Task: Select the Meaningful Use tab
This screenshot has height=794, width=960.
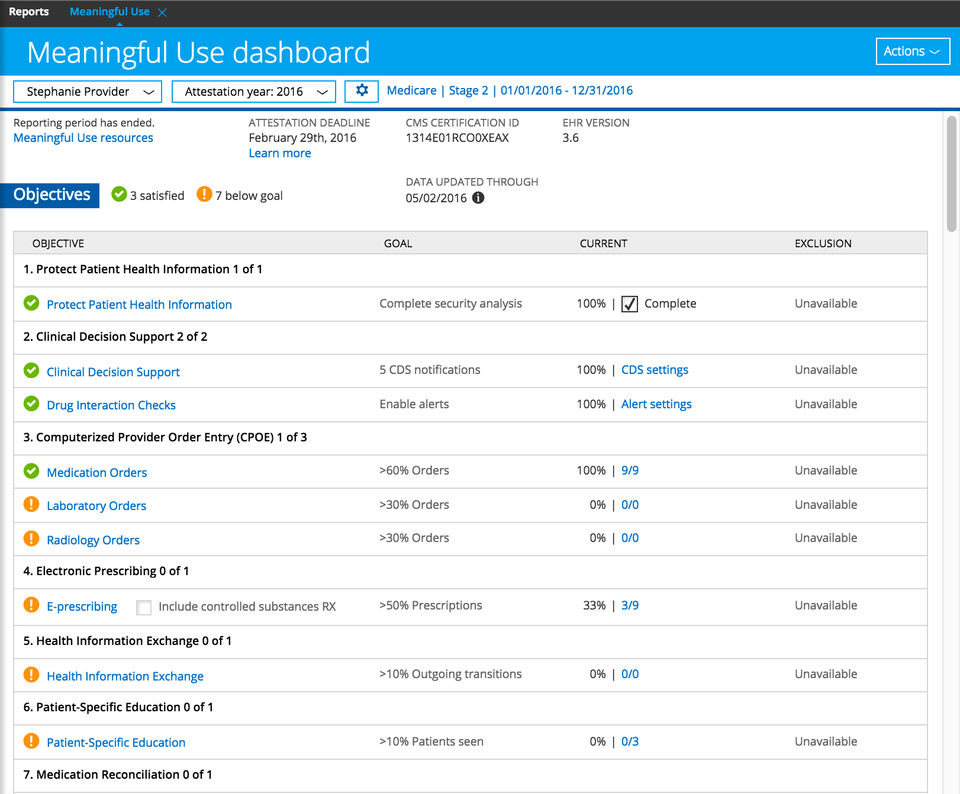Action: [x=109, y=12]
